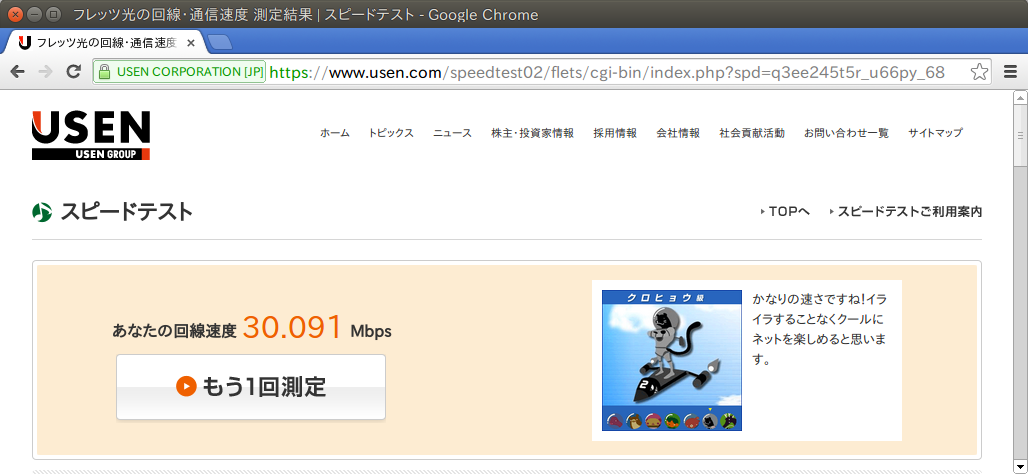This screenshot has height=474, width=1028.
Task: Bookmark this page with the star icon
Action: (x=979, y=71)
